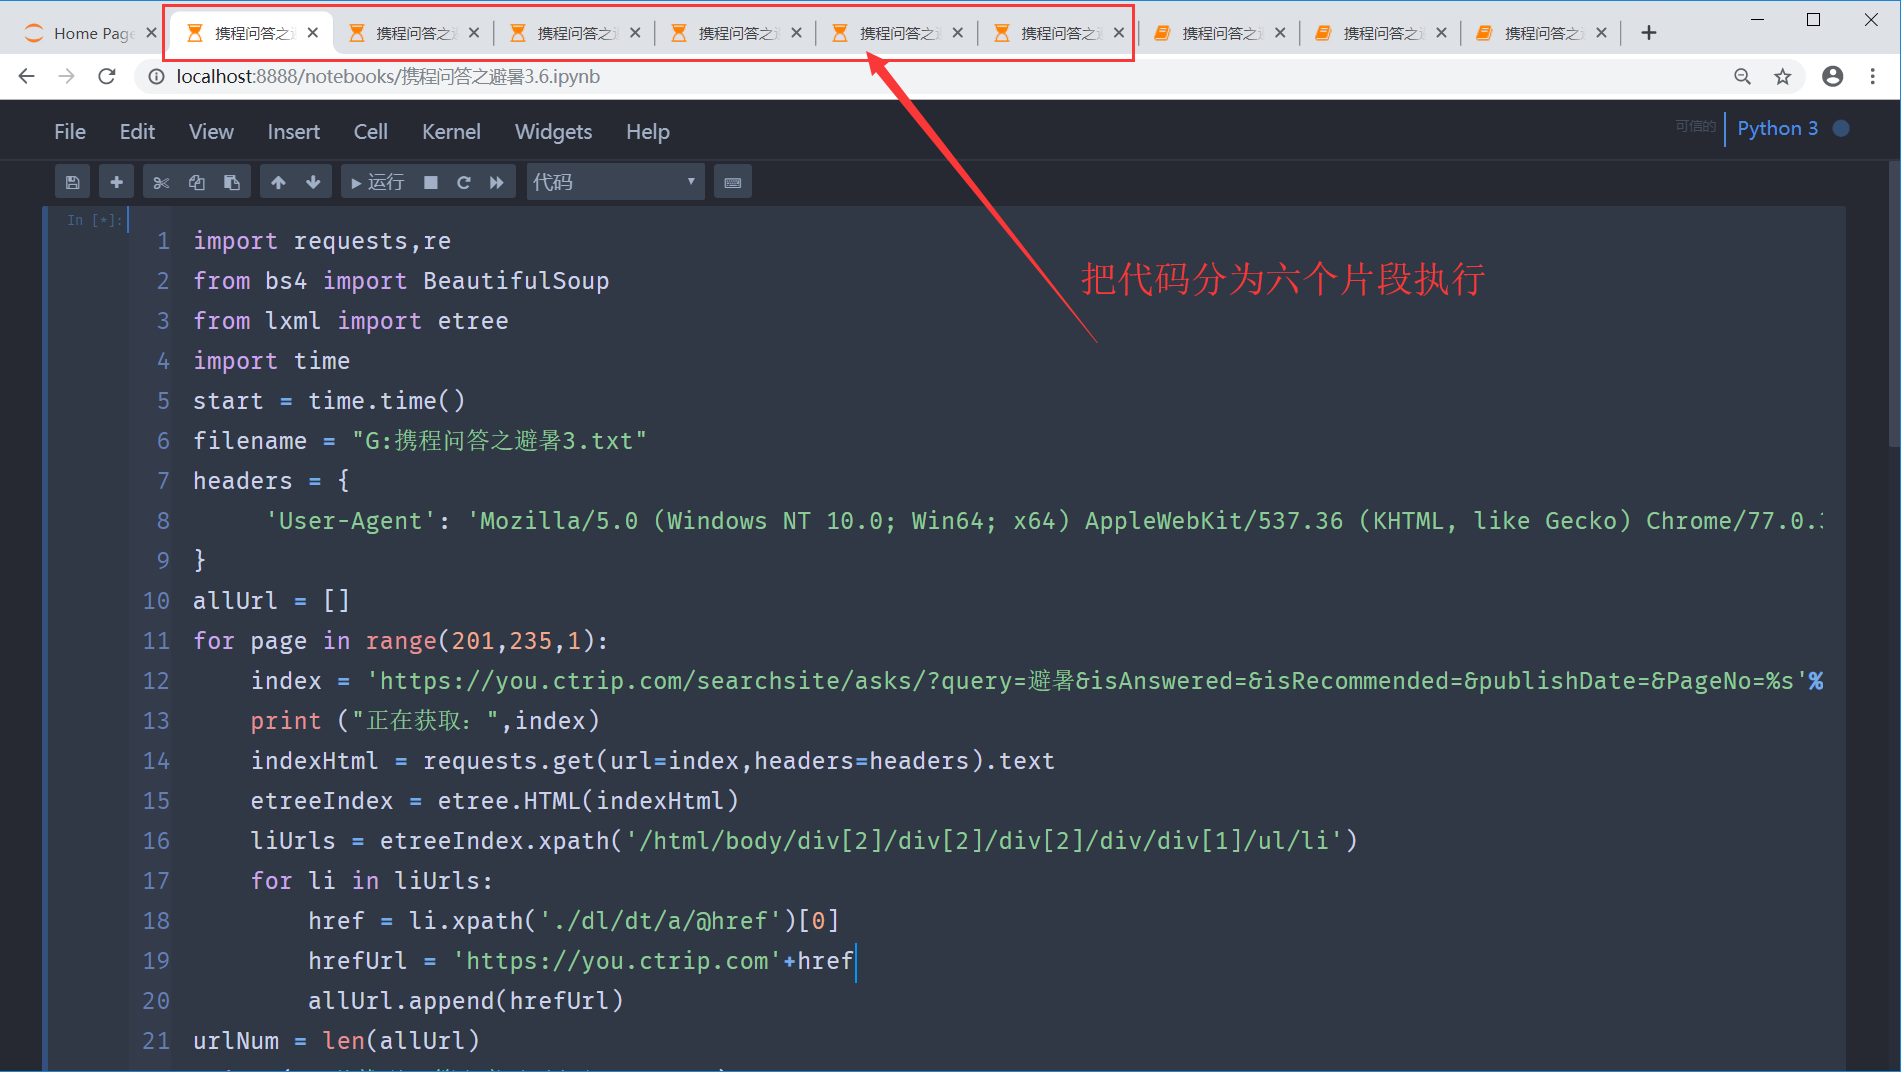The width and height of the screenshot is (1901, 1072).
Task: Click the localhost:8888 address bar URL
Action: click(388, 76)
